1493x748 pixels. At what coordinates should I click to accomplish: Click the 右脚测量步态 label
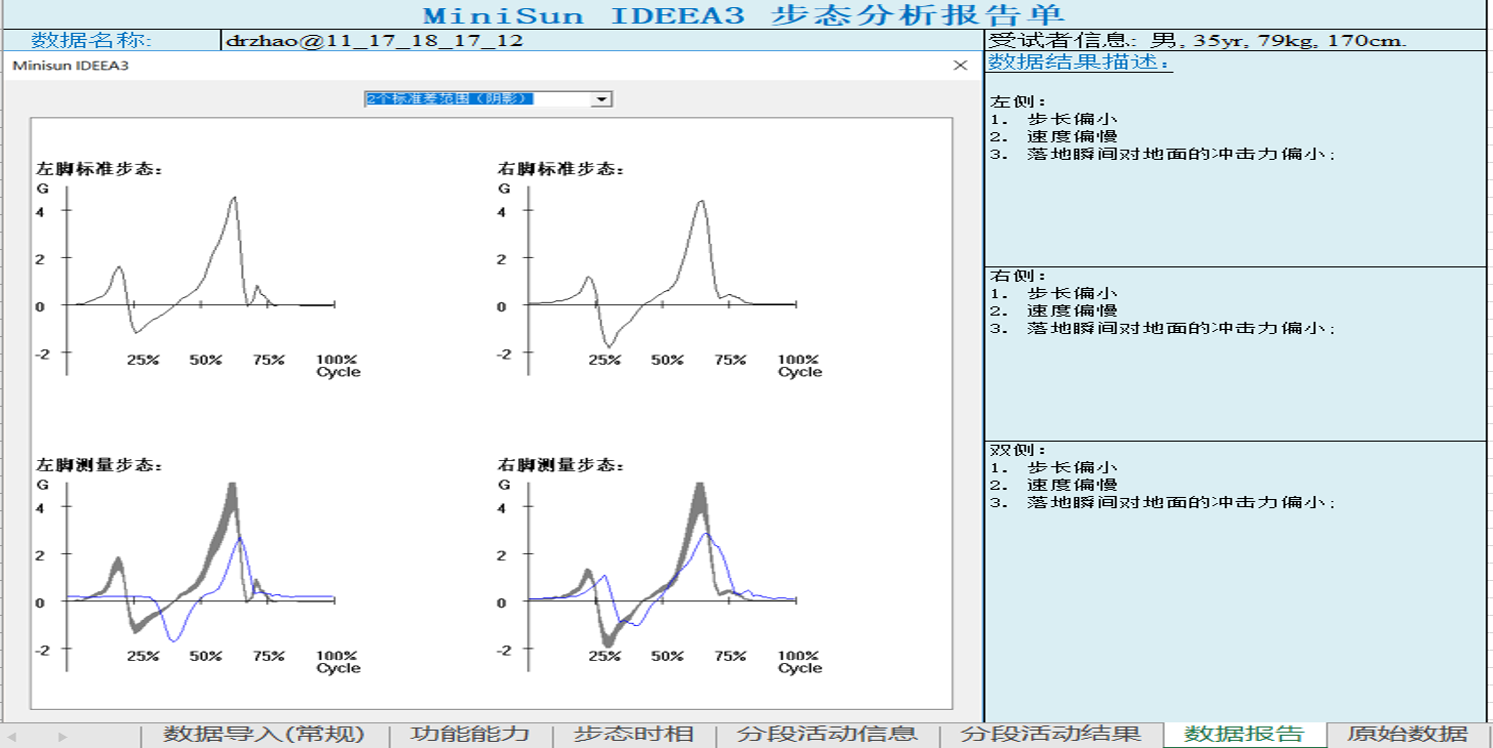pyautogui.click(x=561, y=465)
